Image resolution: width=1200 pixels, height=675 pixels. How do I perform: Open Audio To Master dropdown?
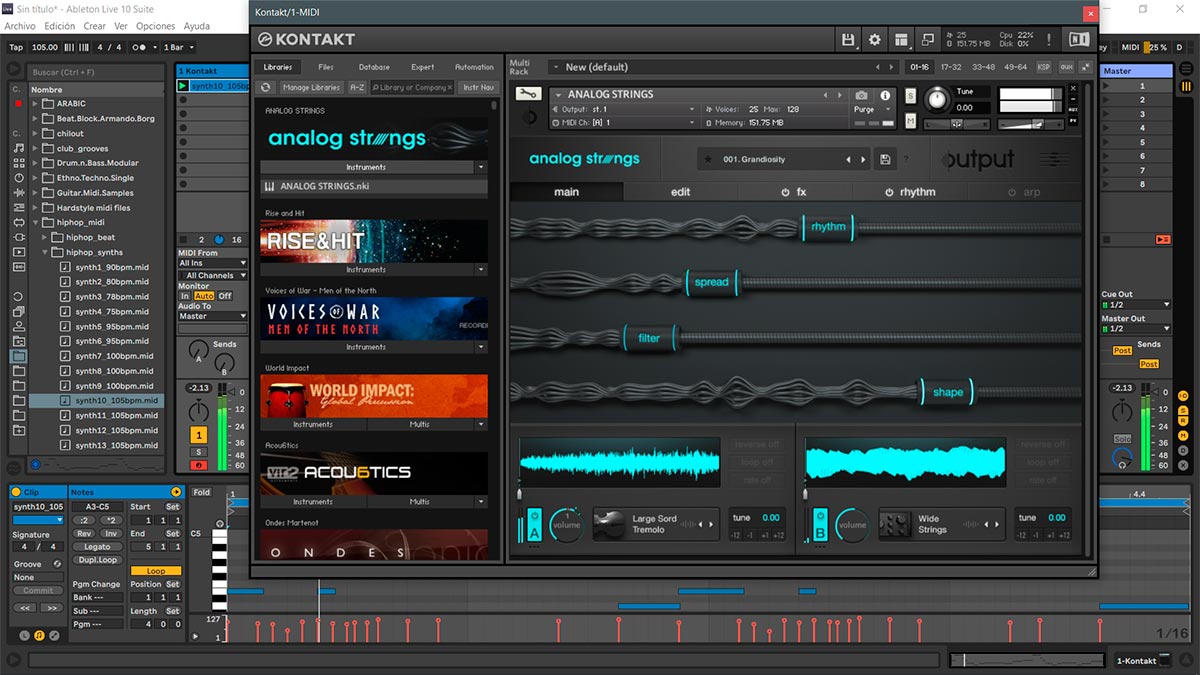coord(212,316)
